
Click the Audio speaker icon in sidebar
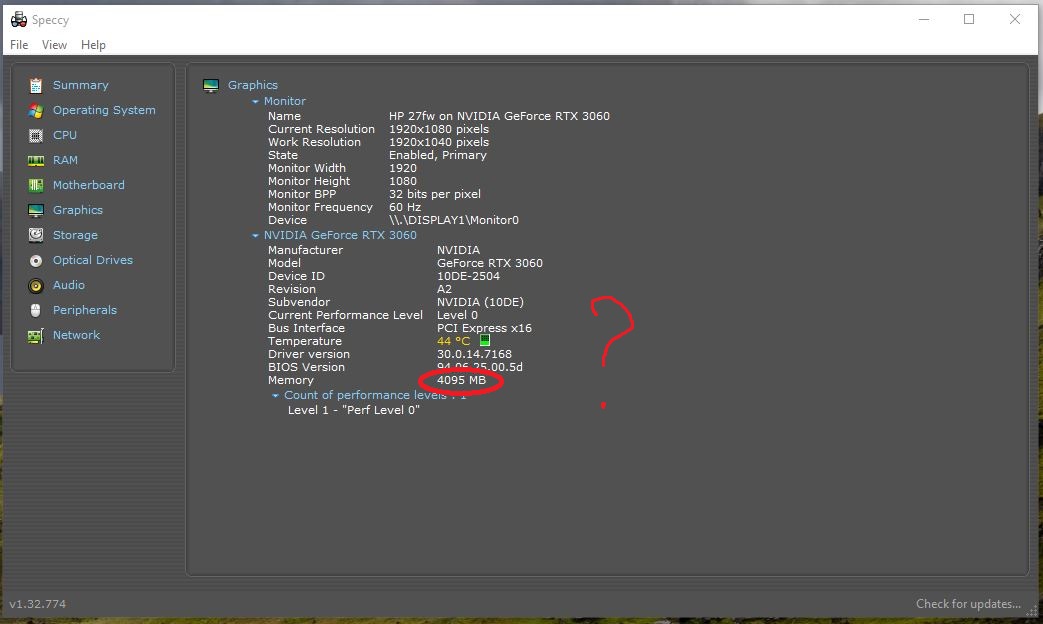pos(36,285)
